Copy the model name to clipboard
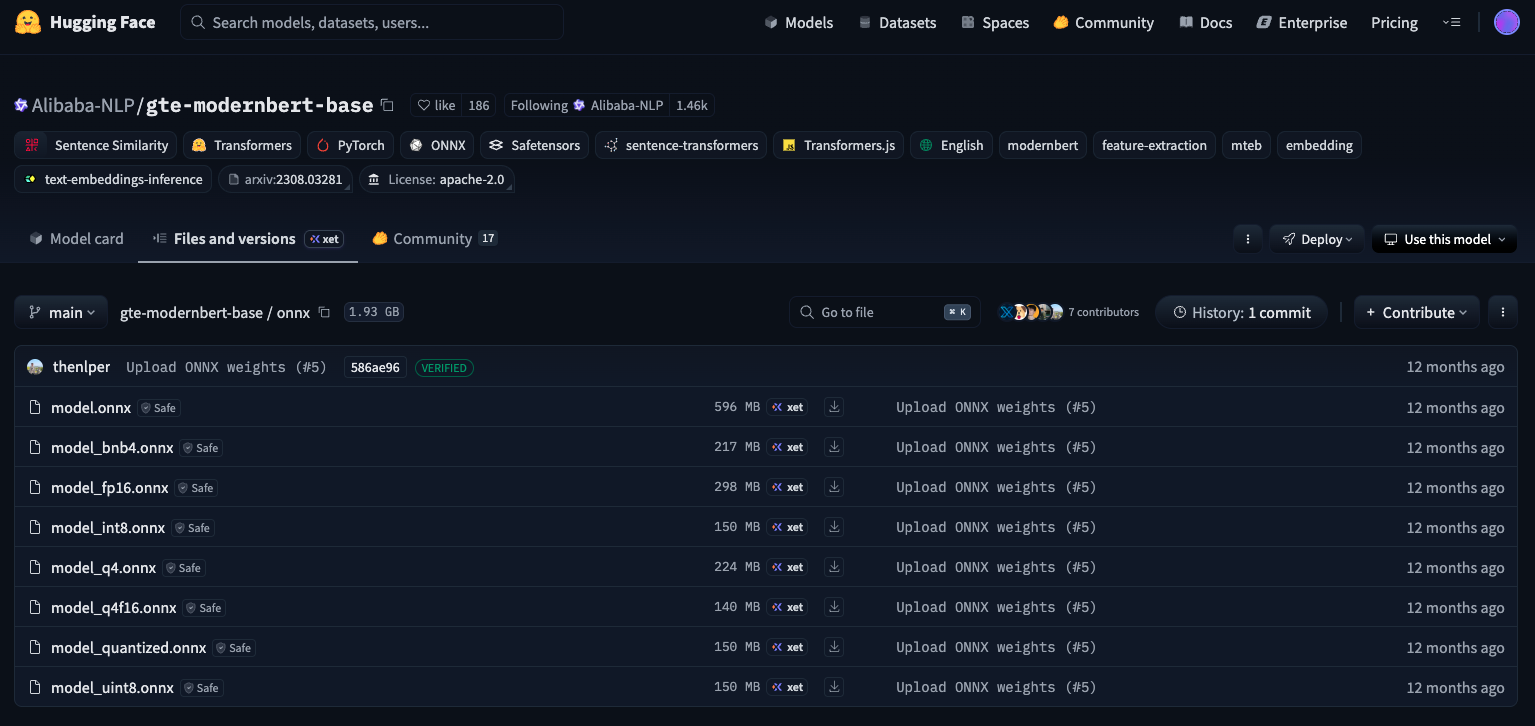Image resolution: width=1535 pixels, height=726 pixels. 388,105
